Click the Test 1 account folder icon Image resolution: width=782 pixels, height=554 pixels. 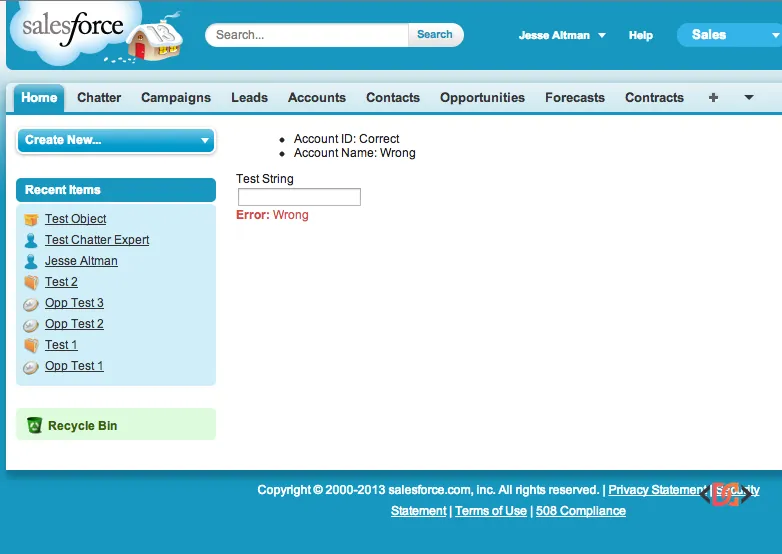click(31, 345)
